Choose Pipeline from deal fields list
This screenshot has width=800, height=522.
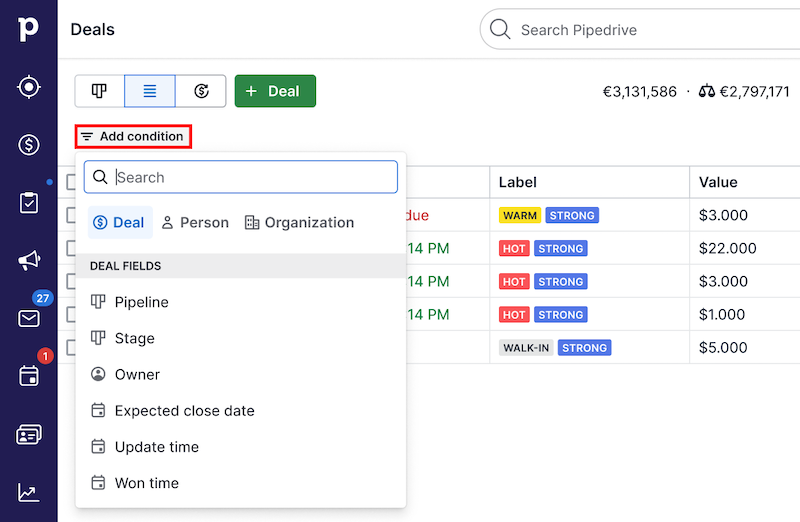click(141, 302)
